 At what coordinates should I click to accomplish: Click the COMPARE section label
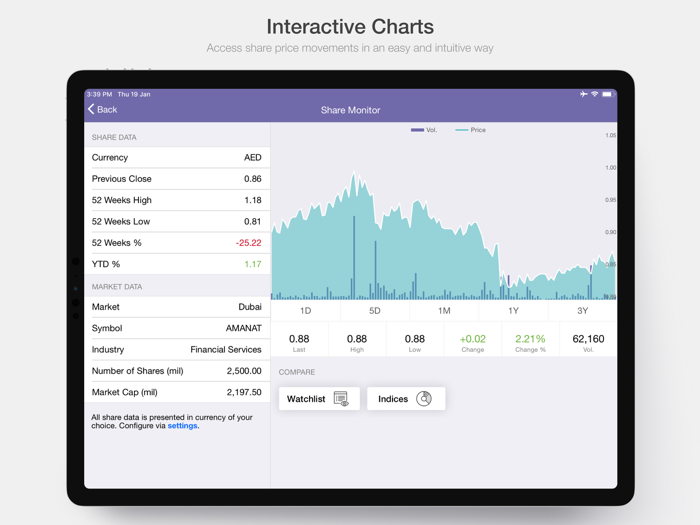coord(297,372)
